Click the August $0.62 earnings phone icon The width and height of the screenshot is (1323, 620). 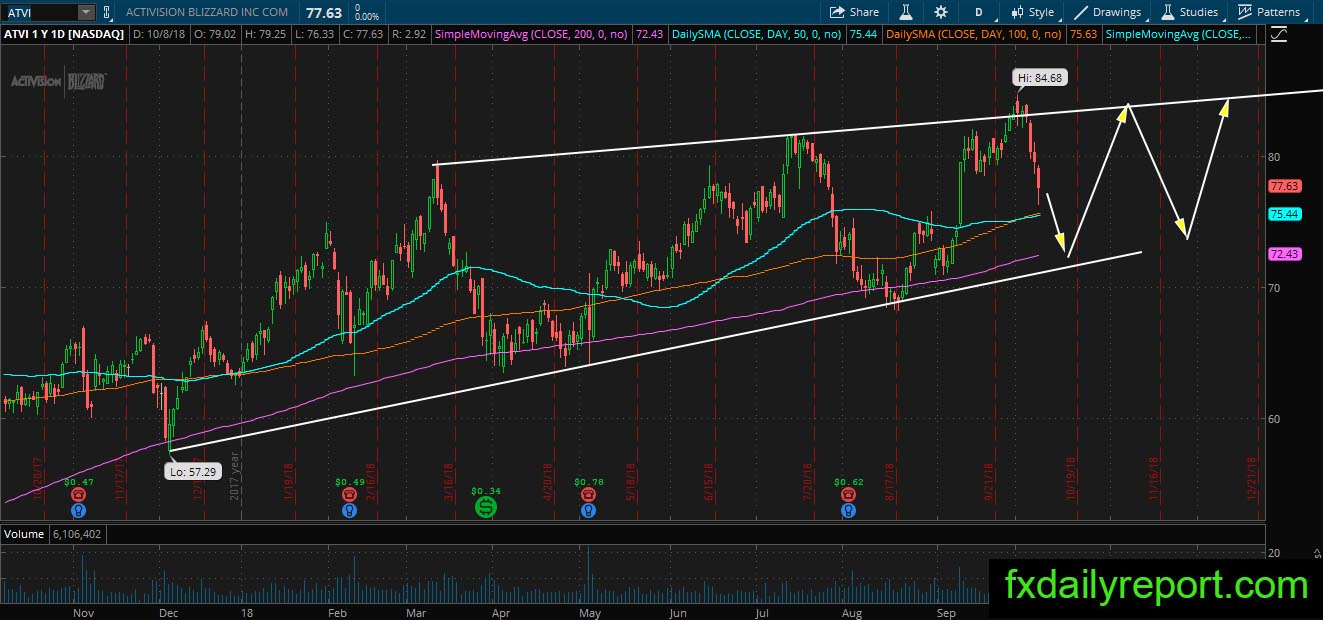coord(849,494)
